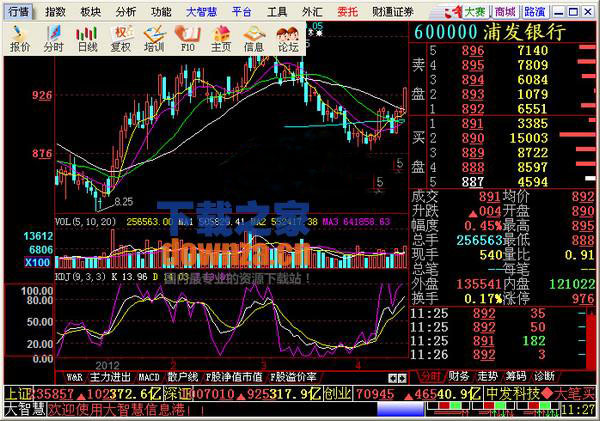Click the X100 volume unit label

pos(37,263)
